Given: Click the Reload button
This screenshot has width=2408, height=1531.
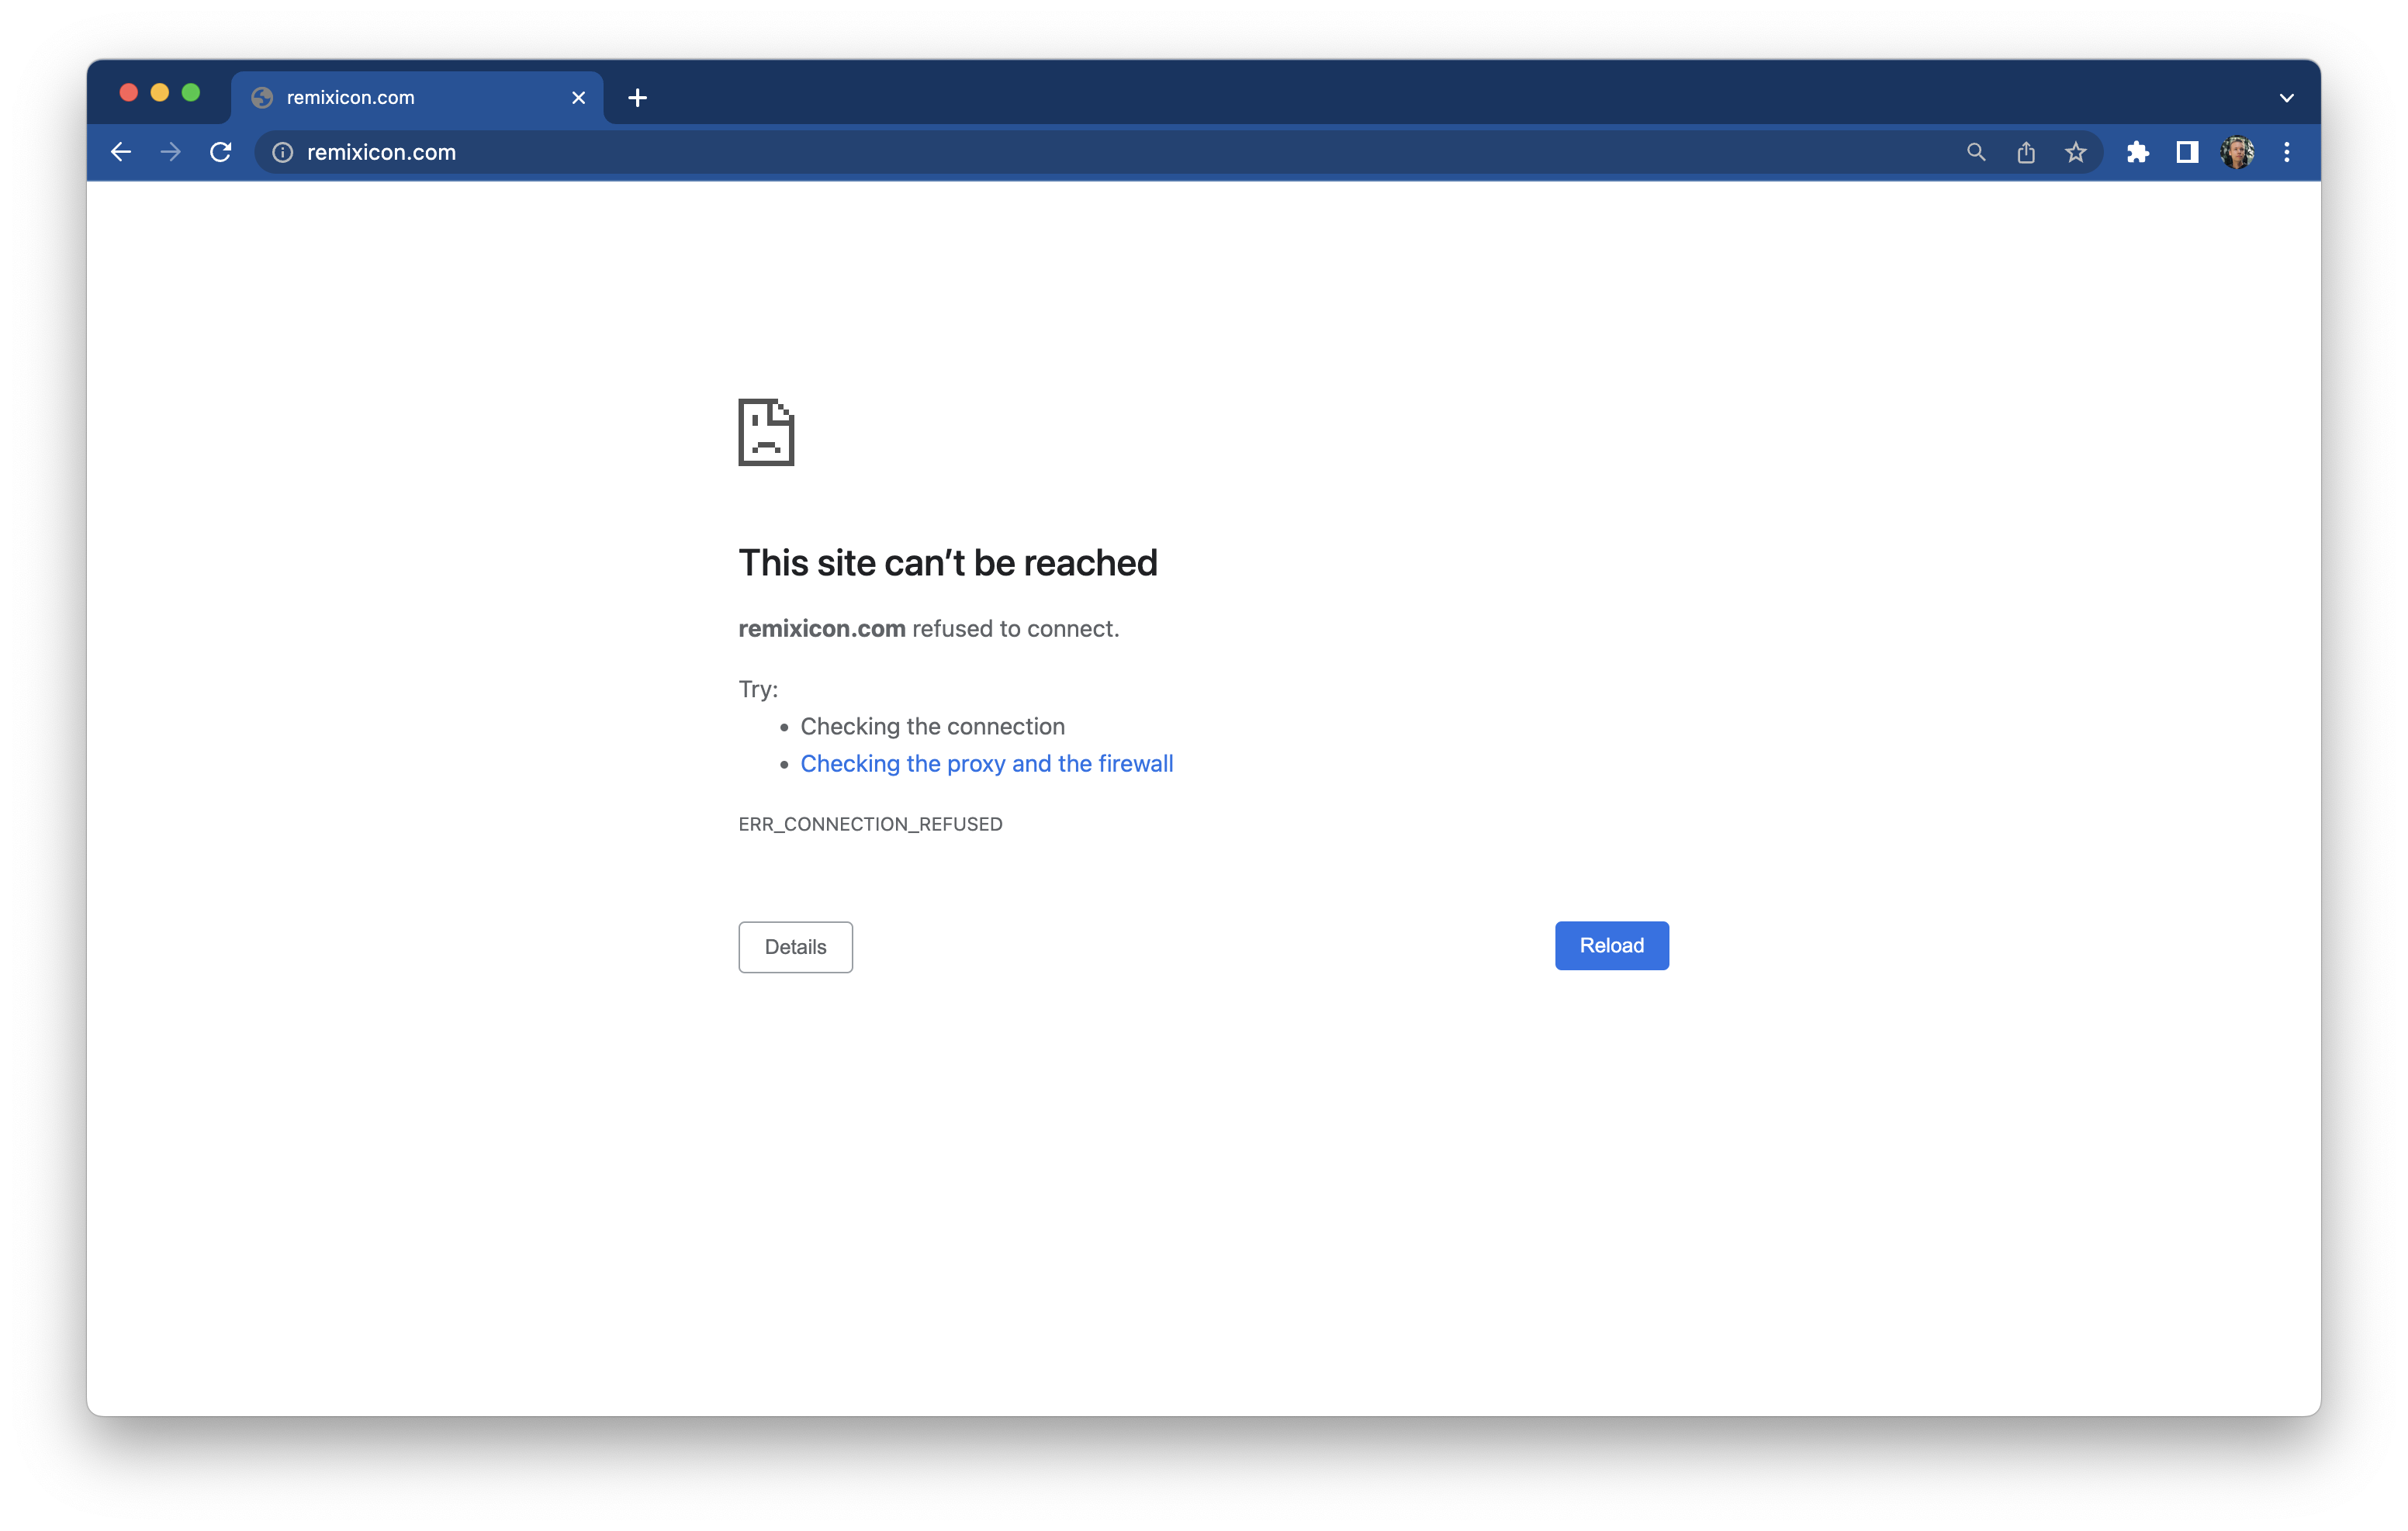Looking at the screenshot, I should click(x=1611, y=945).
